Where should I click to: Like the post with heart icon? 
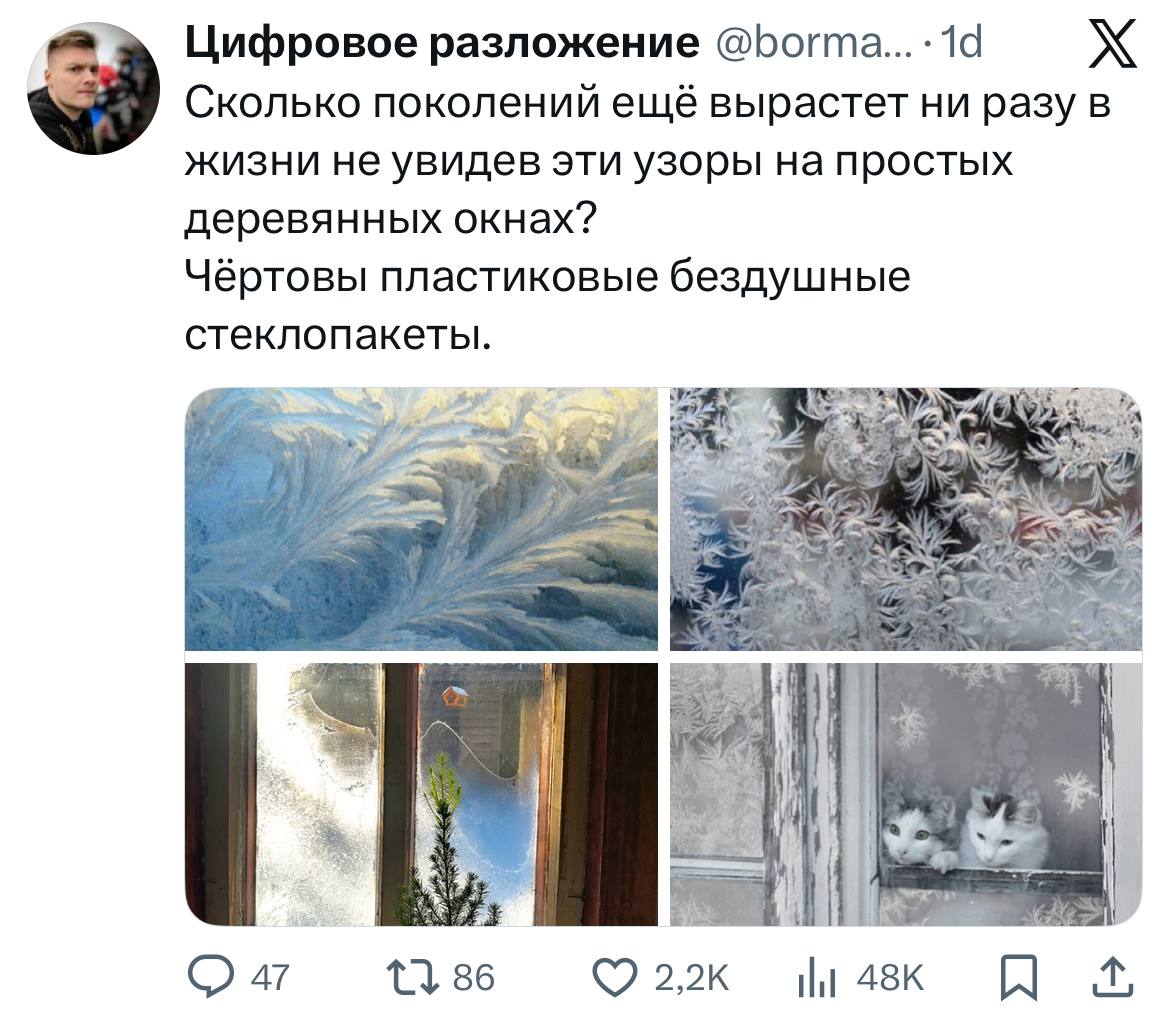(x=615, y=977)
